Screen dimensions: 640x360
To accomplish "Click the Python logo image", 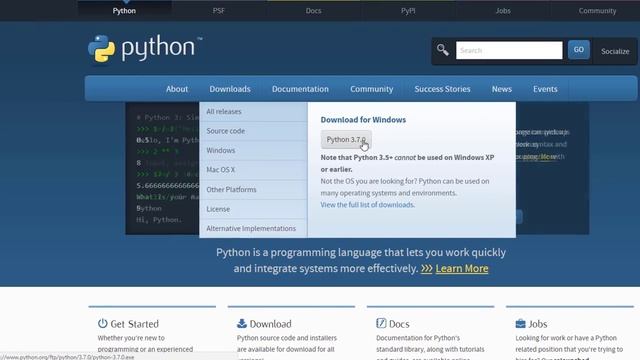I will 145,49.
